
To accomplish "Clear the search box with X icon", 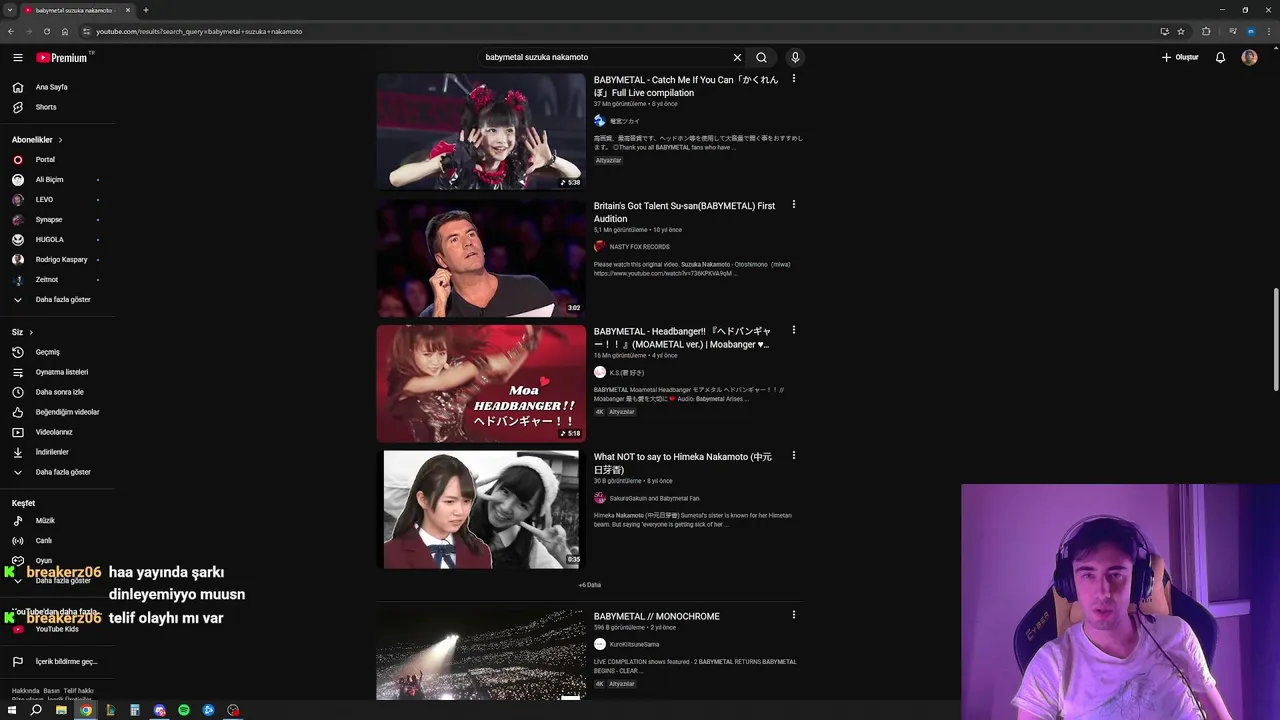I will click(x=738, y=57).
